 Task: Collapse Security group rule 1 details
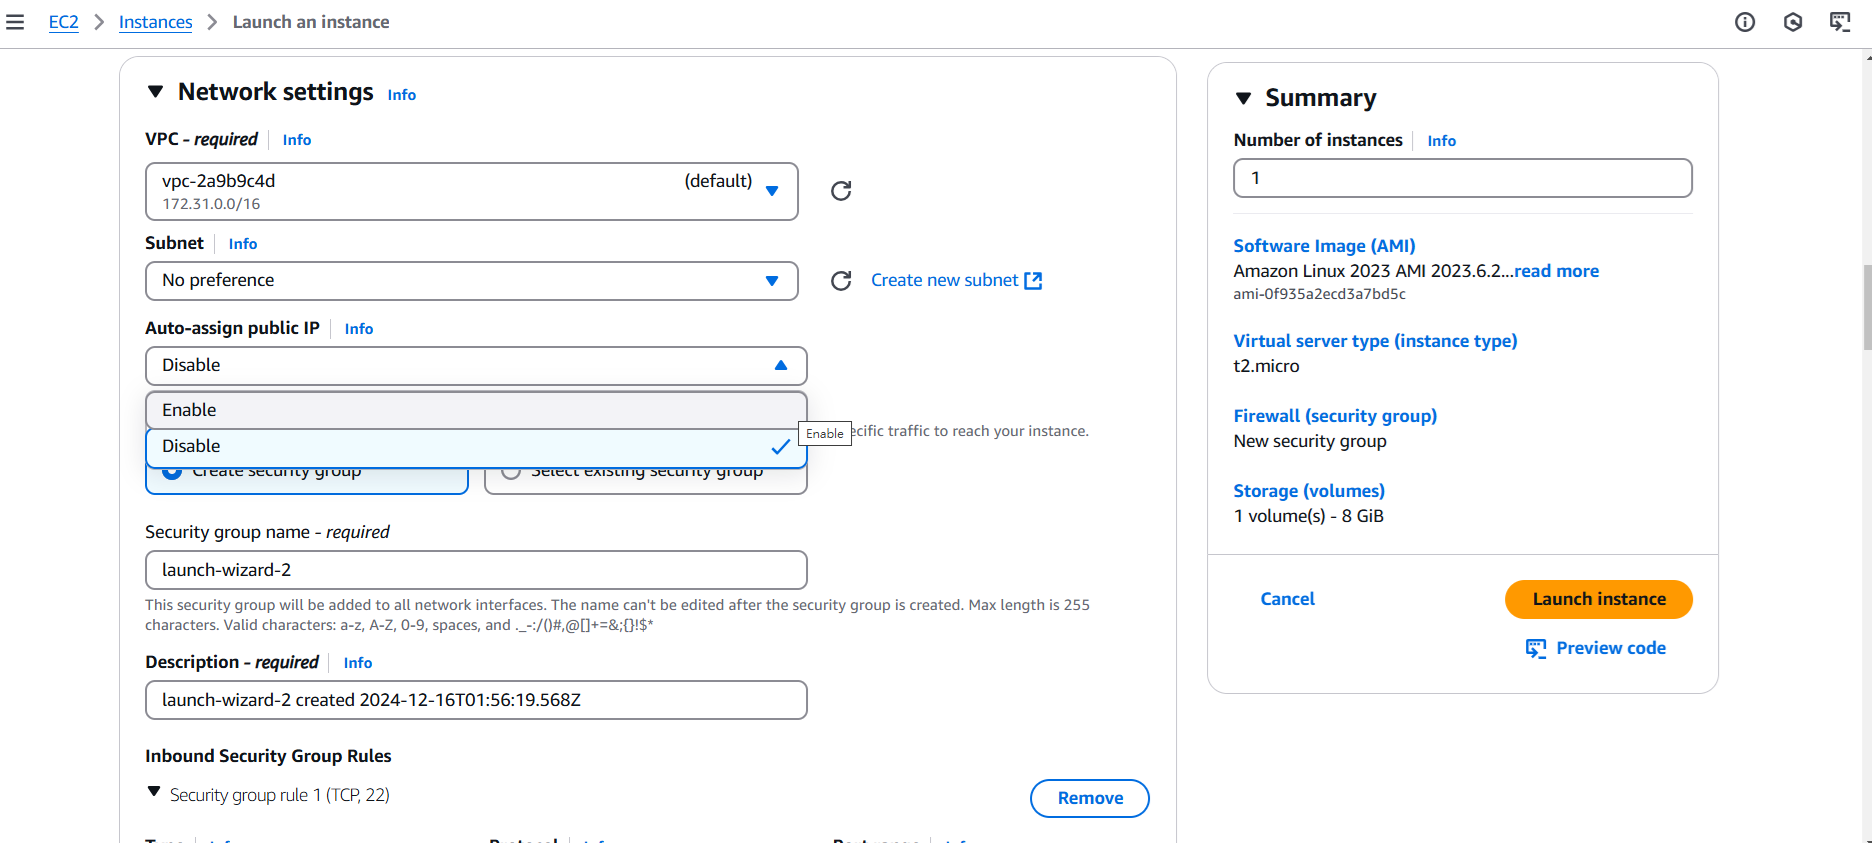coord(154,792)
